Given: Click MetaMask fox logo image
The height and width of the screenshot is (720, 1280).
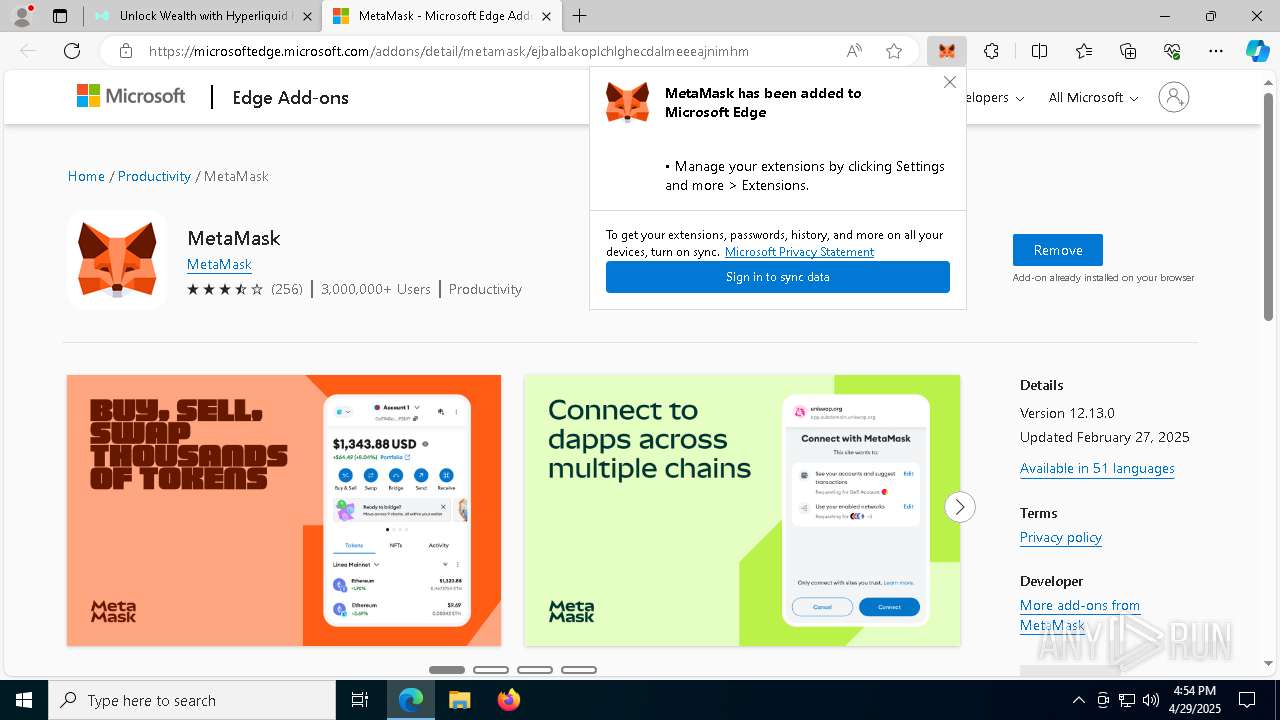Looking at the screenshot, I should 117,259.
